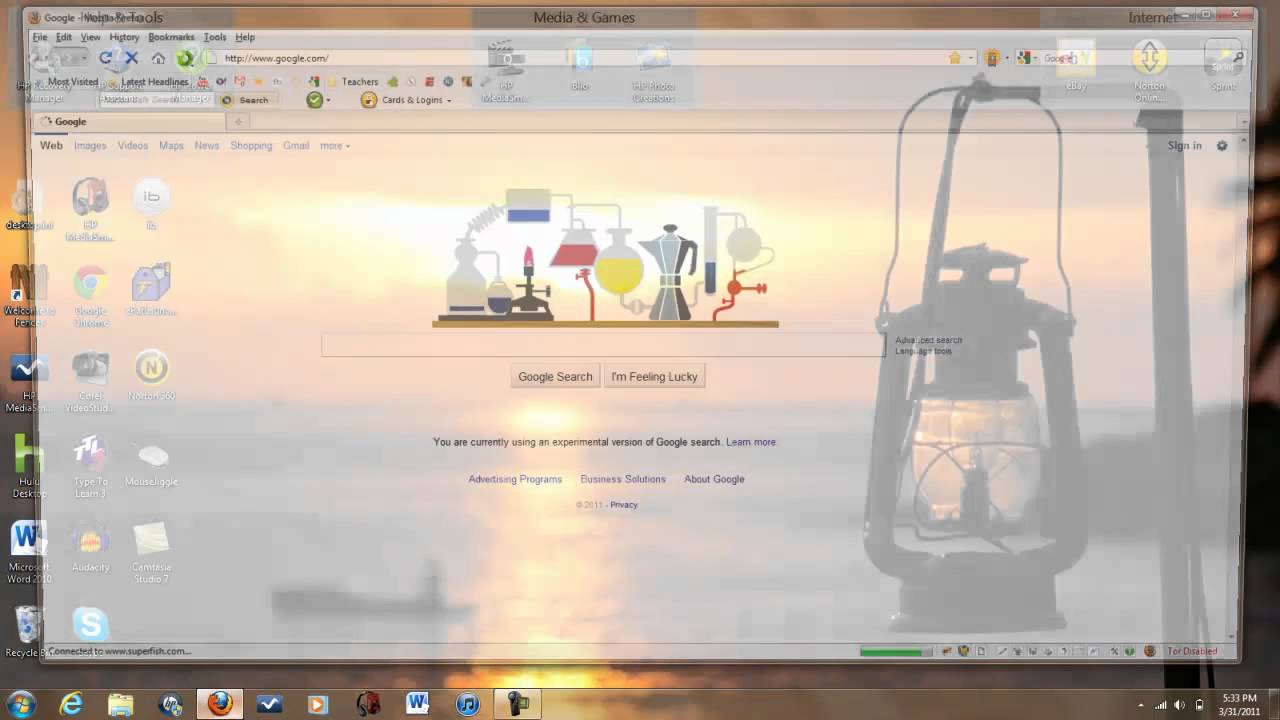Image resolution: width=1280 pixels, height=720 pixels.
Task: Open iTunes from the taskbar
Action: pos(468,704)
